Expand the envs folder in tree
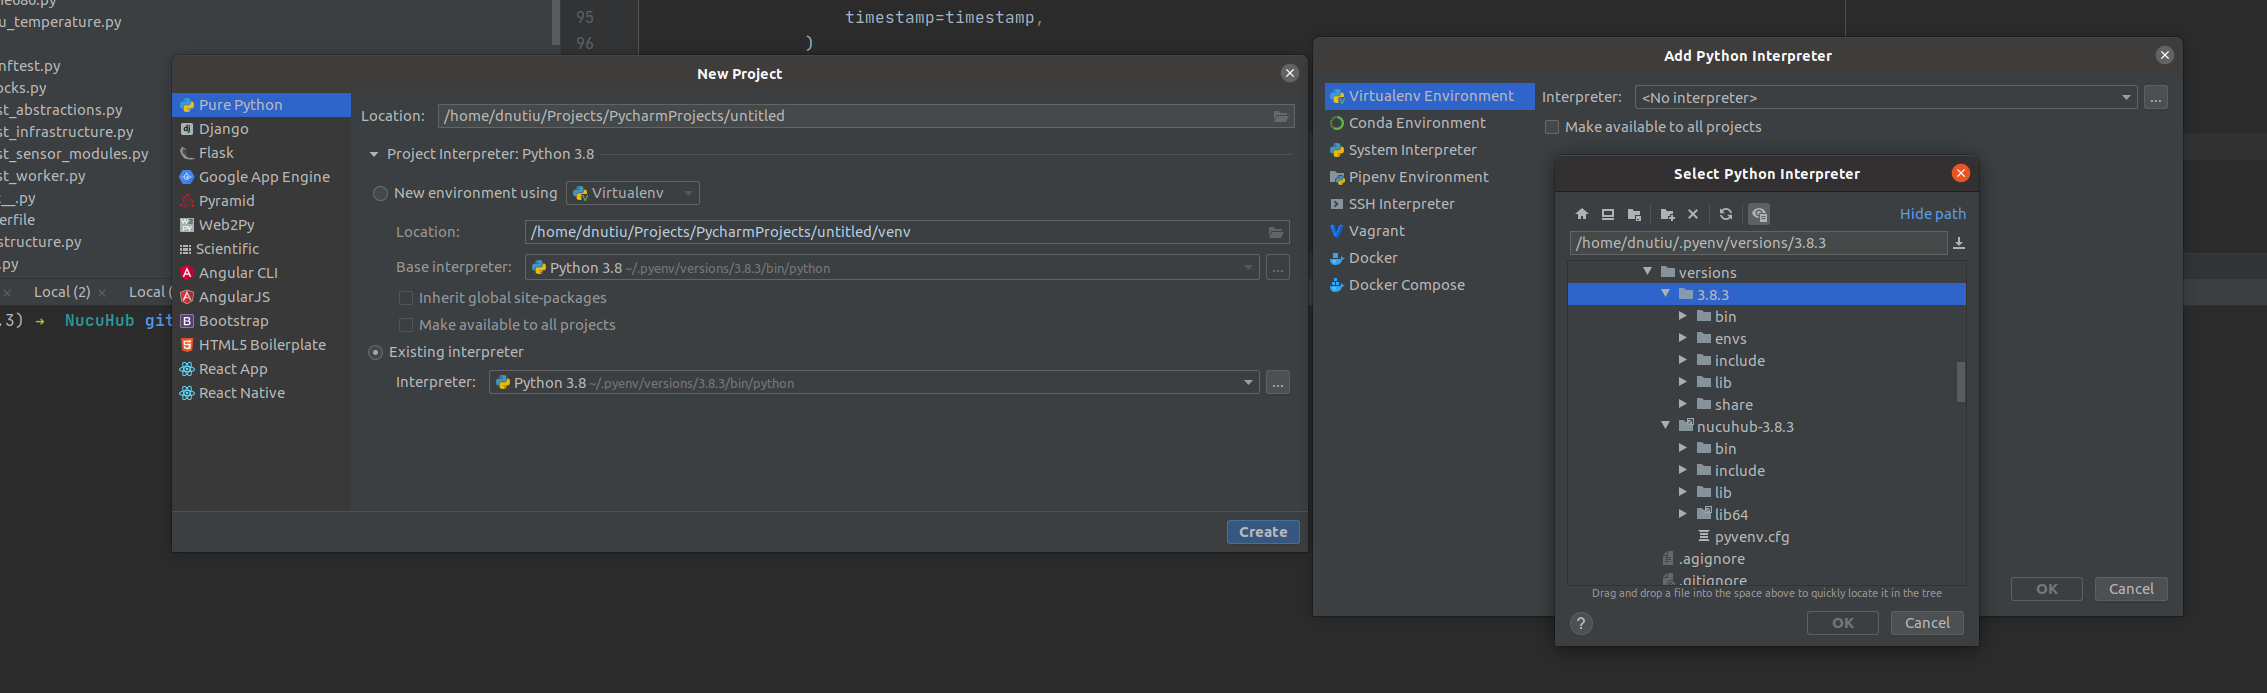Image resolution: width=2267 pixels, height=693 pixels. point(1683,338)
